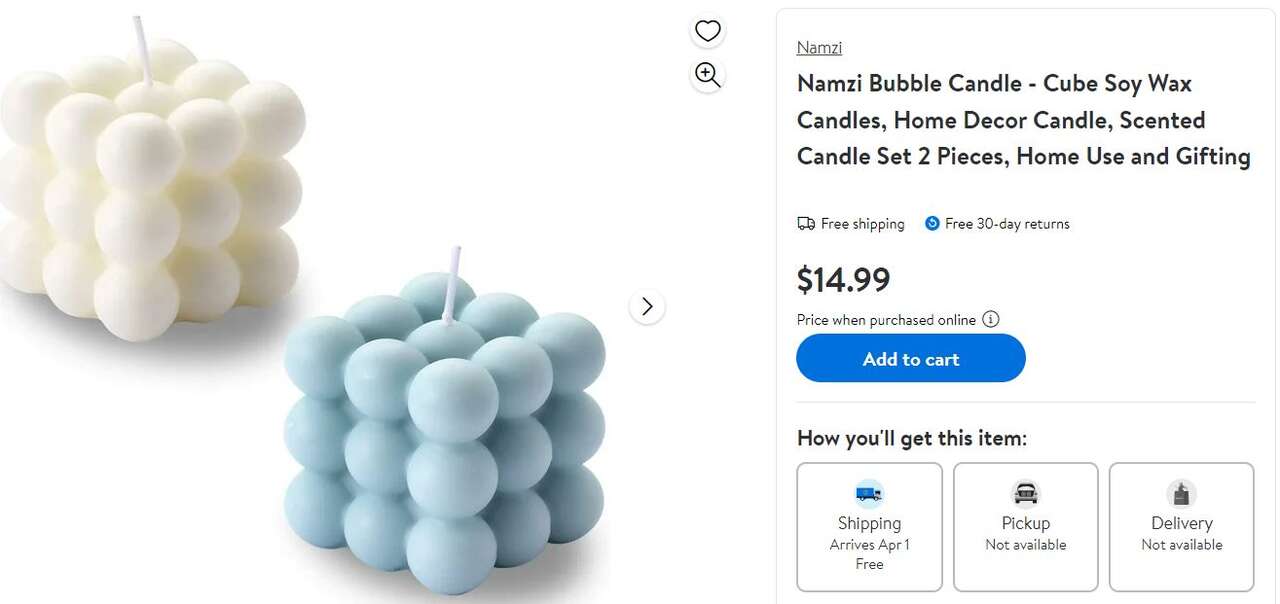Image resolution: width=1280 pixels, height=604 pixels.
Task: Click the $14.99 price
Action: click(x=843, y=279)
